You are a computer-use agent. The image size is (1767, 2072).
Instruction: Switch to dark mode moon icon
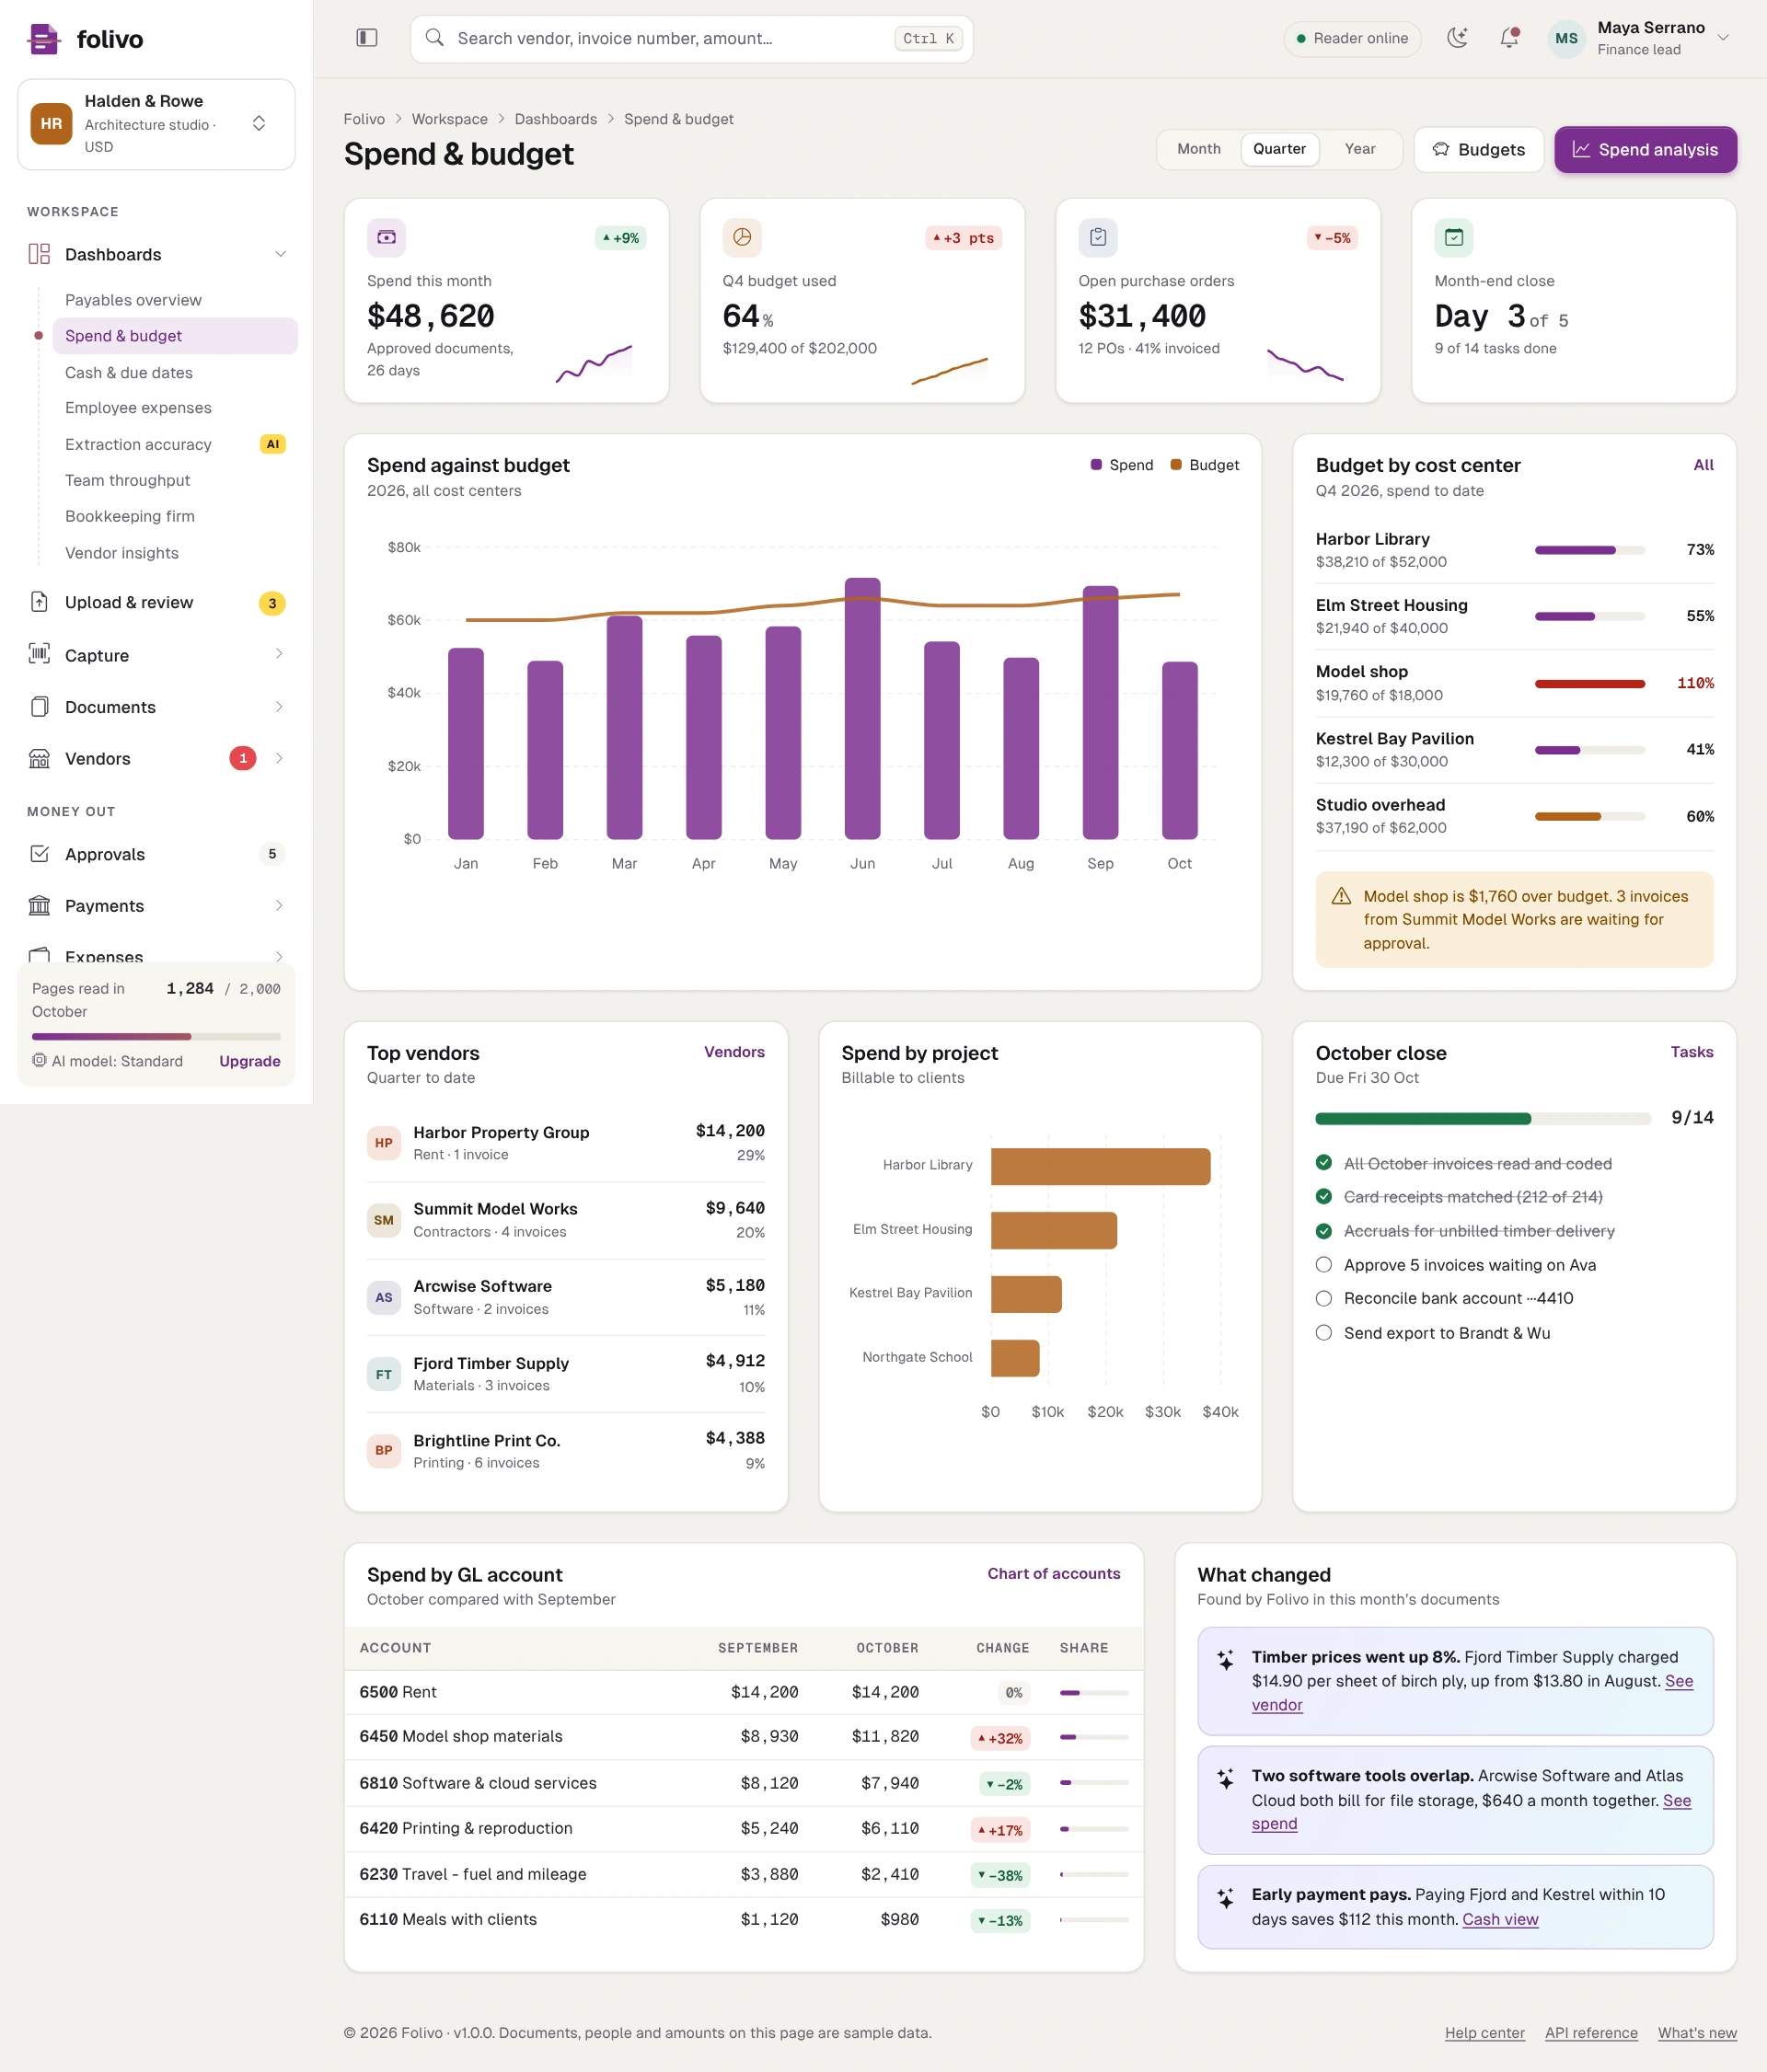[x=1458, y=38]
